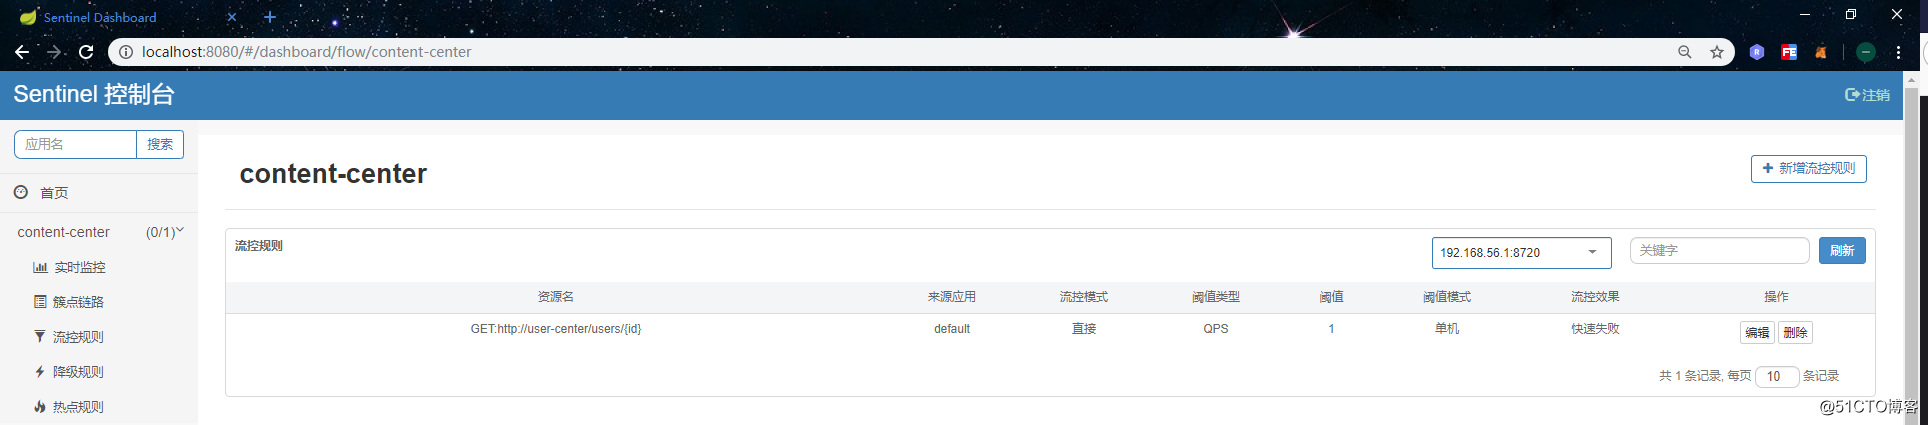1928x425 pixels.
Task: Click the 搜索 button
Action: click(x=160, y=144)
